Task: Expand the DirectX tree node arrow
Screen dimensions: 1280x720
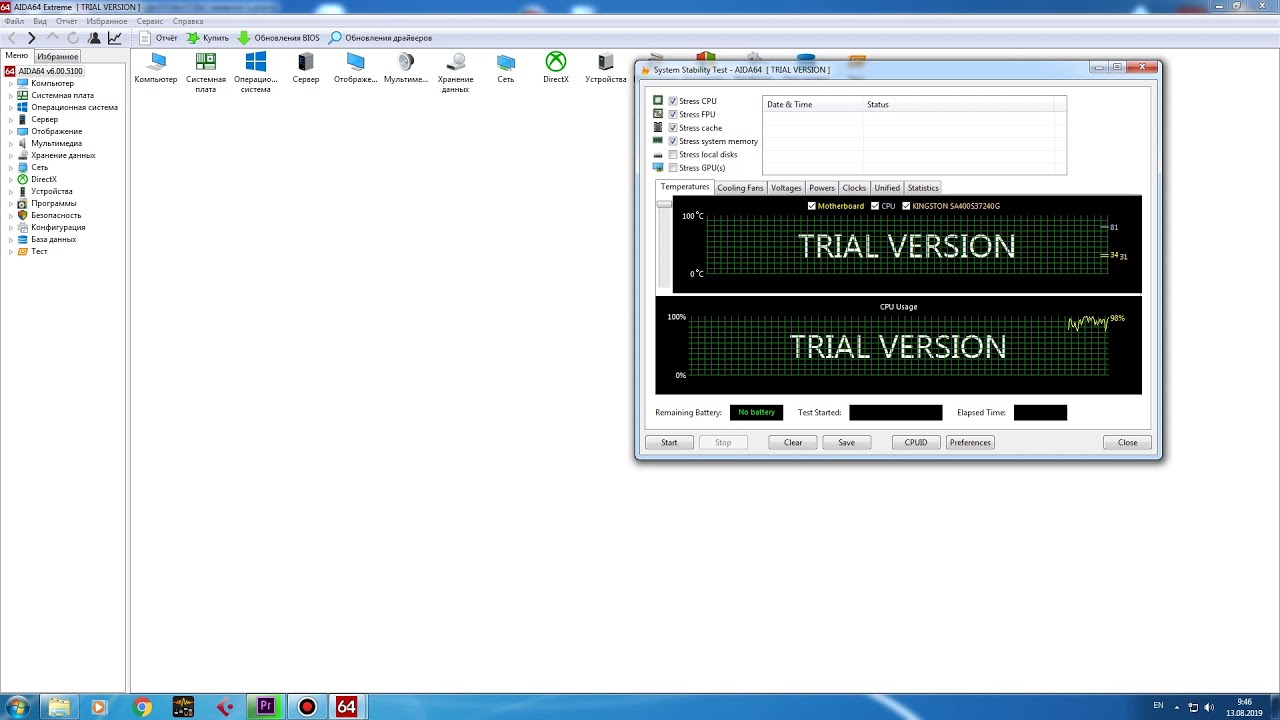Action: 11,179
